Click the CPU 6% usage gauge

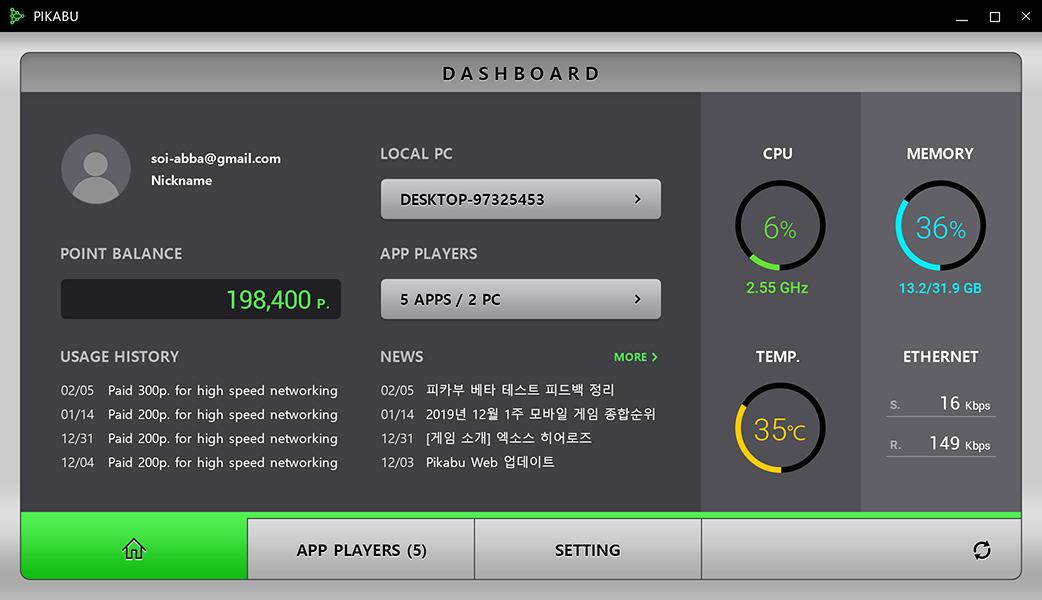[780, 225]
